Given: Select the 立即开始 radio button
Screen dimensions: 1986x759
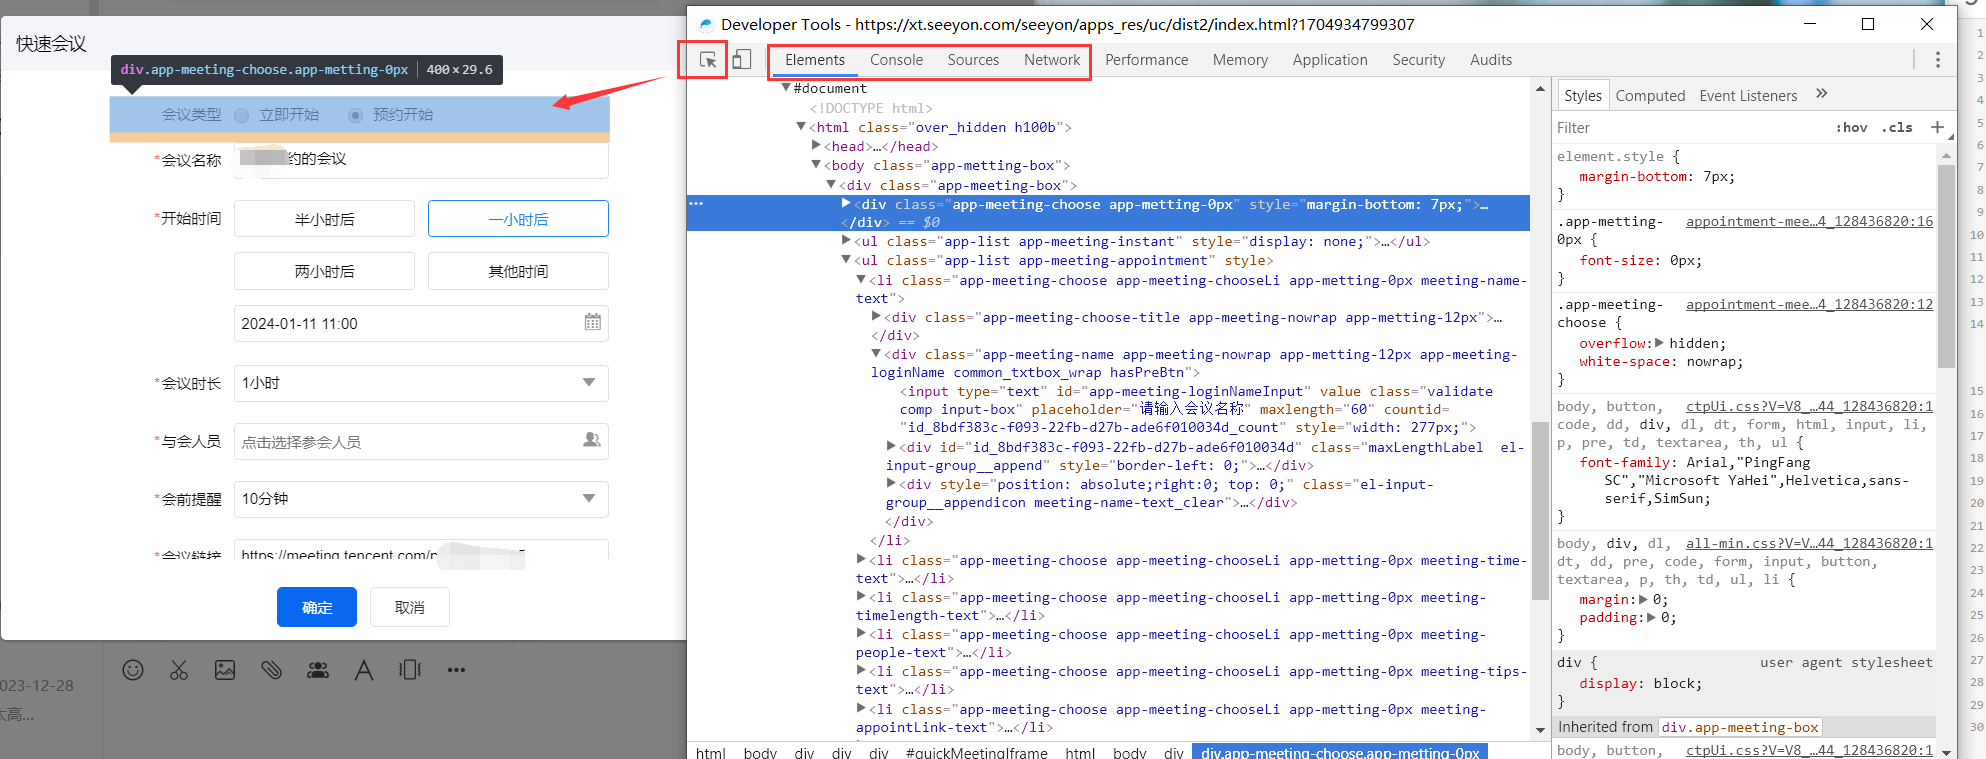Looking at the screenshot, I should pos(242,116).
